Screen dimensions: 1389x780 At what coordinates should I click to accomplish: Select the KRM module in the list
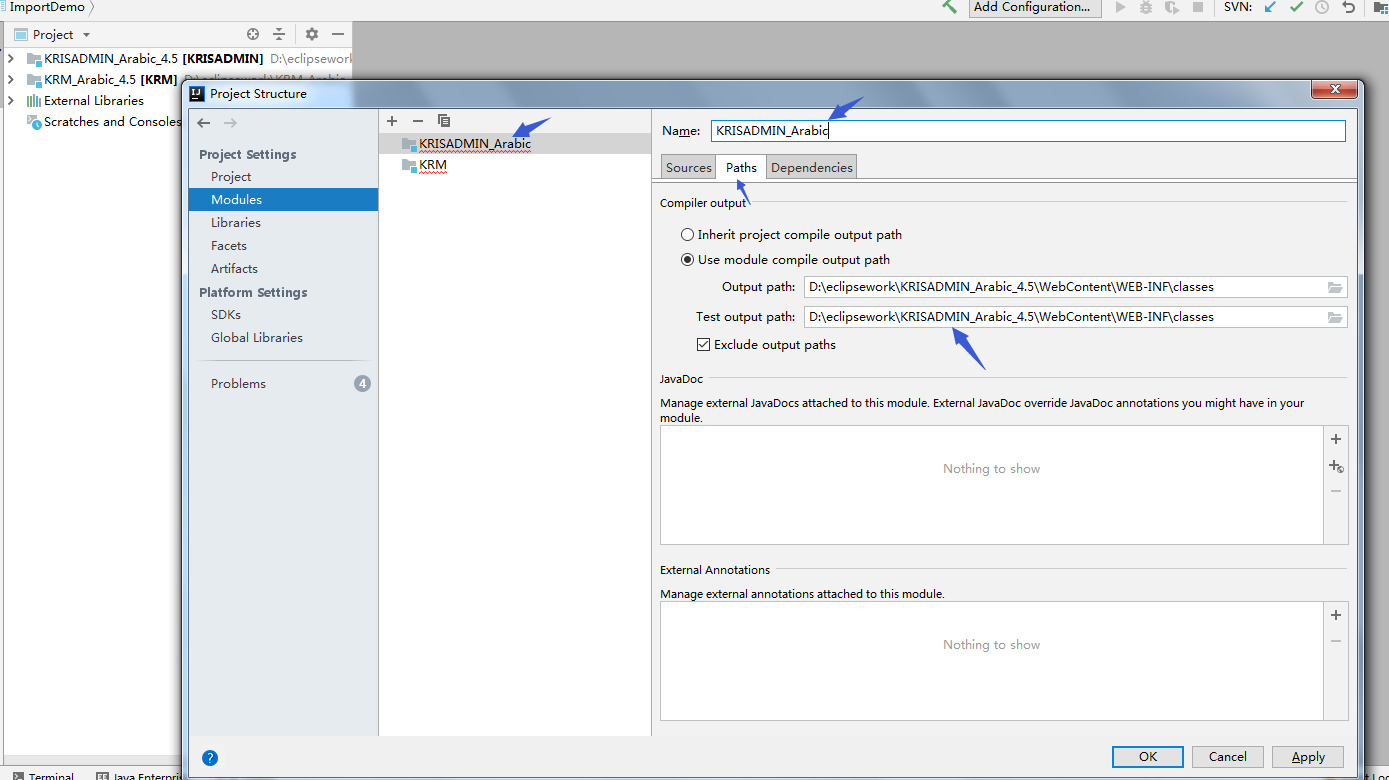coord(515,165)
